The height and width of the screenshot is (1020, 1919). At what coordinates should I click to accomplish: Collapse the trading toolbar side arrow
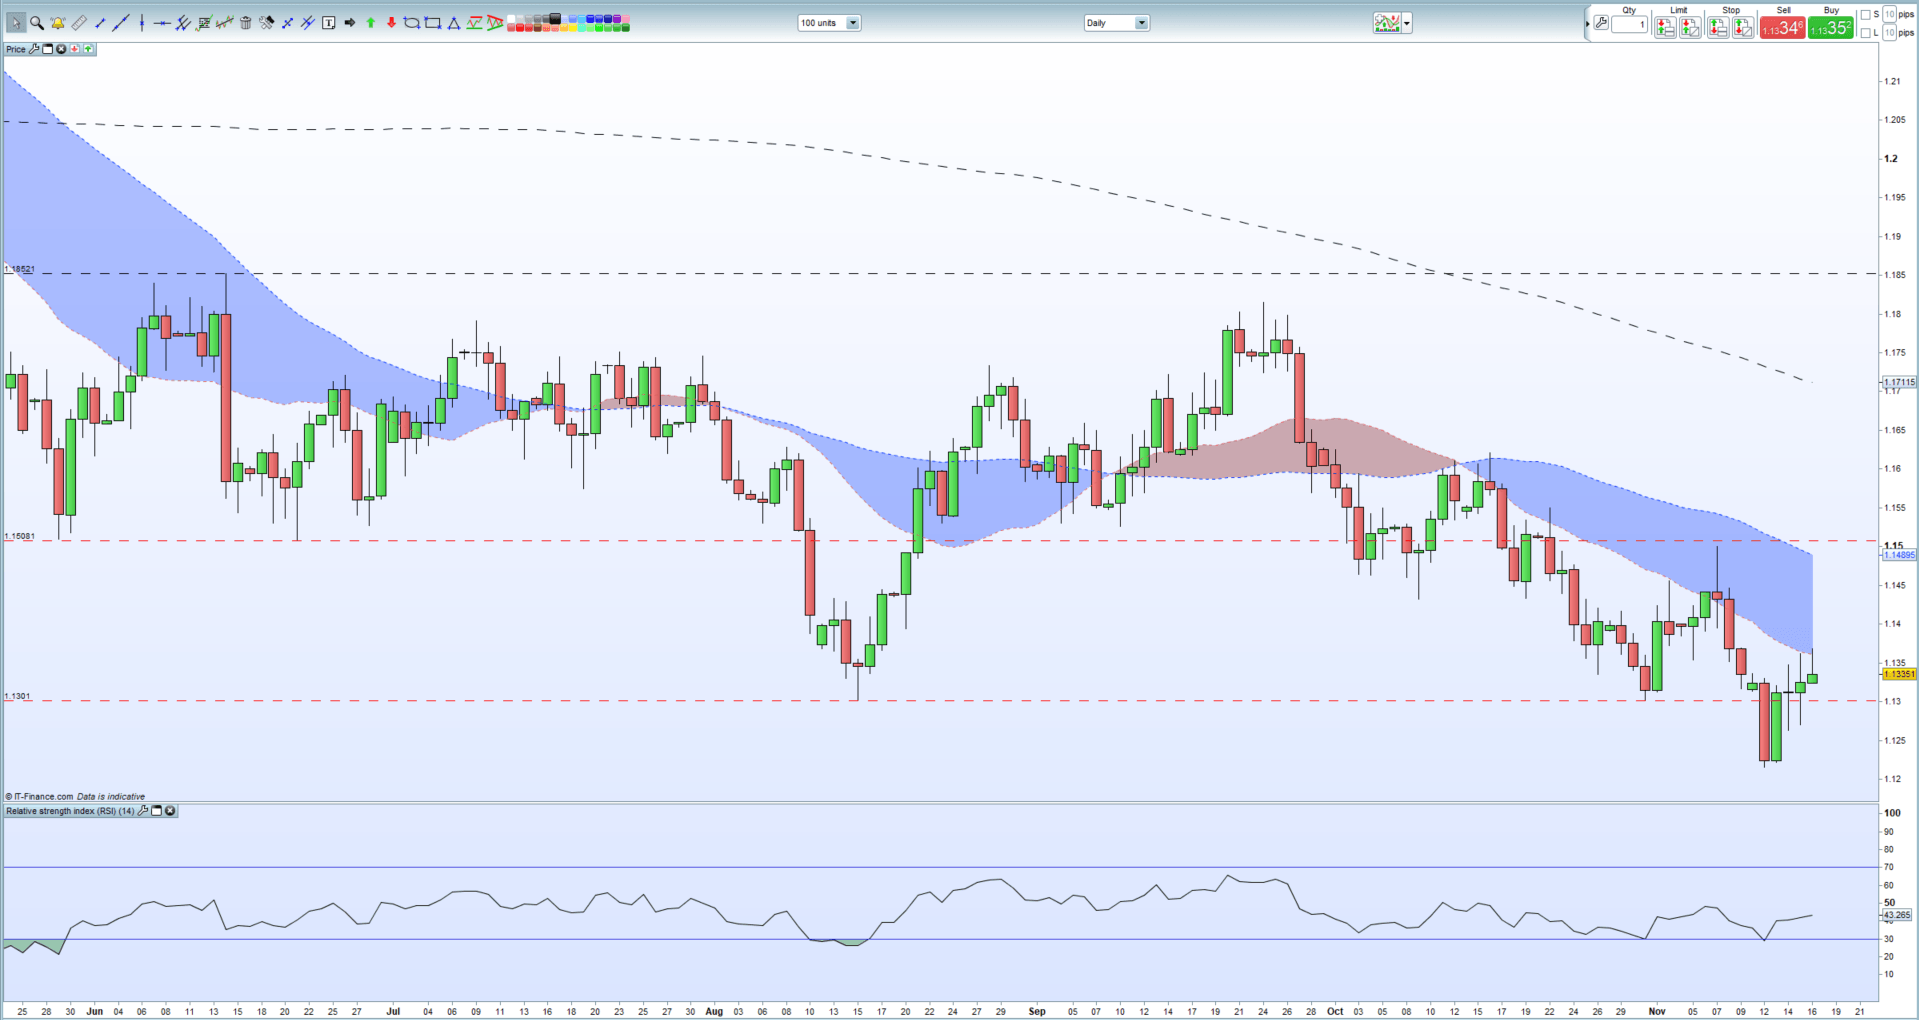[x=1587, y=24]
